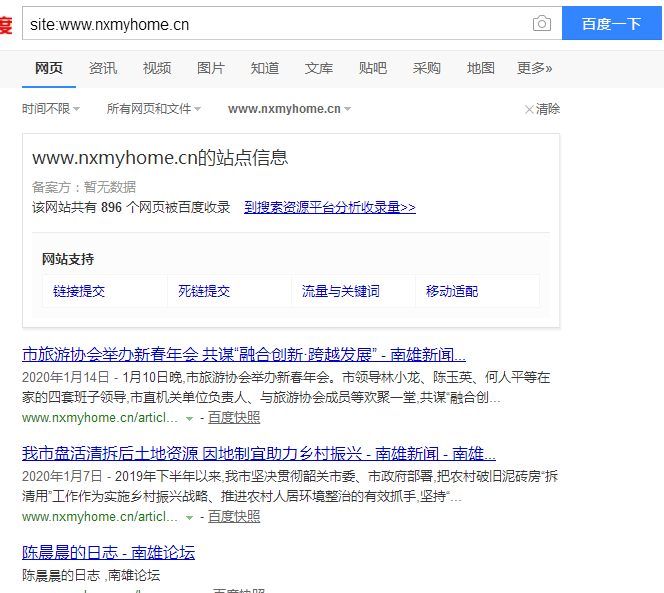Click the www.nxmyhome.cn的站点信息 heading
The width and height of the screenshot is (664, 593).
click(x=160, y=158)
